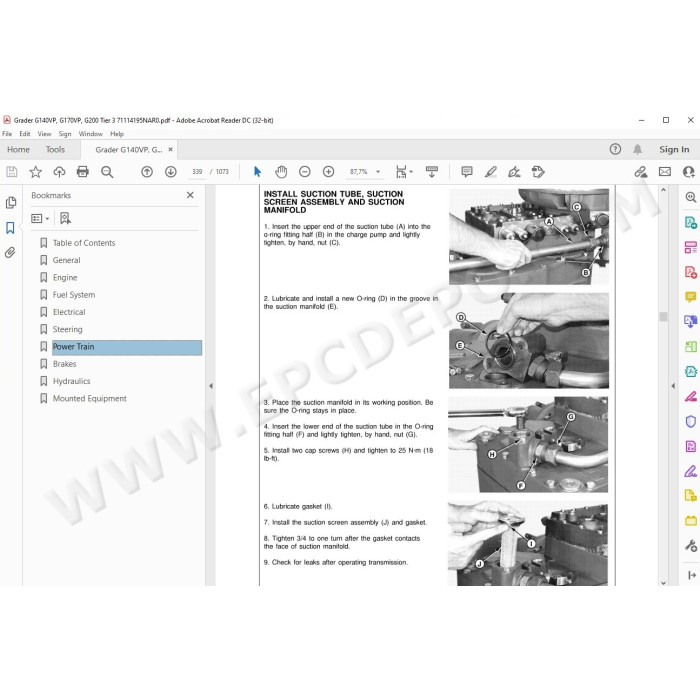Open the Window menu
Screen dimensions: 700x700
click(x=91, y=134)
